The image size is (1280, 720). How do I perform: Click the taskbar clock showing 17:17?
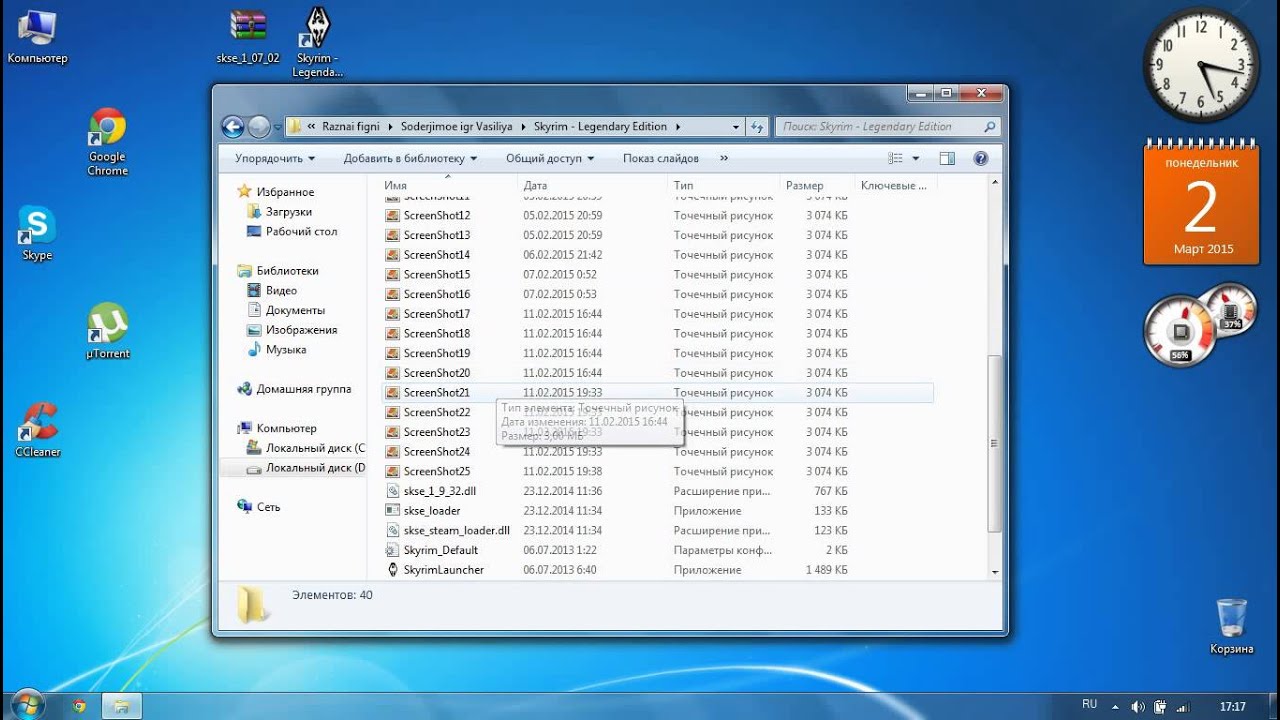1233,706
